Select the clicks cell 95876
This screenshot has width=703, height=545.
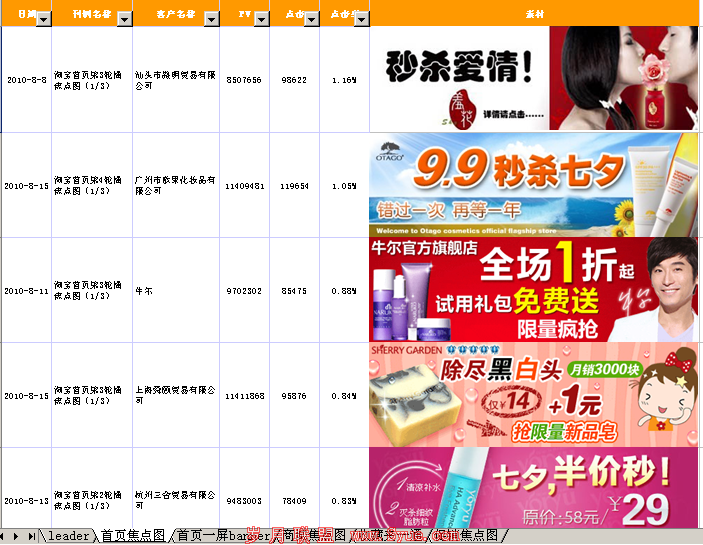pos(295,396)
